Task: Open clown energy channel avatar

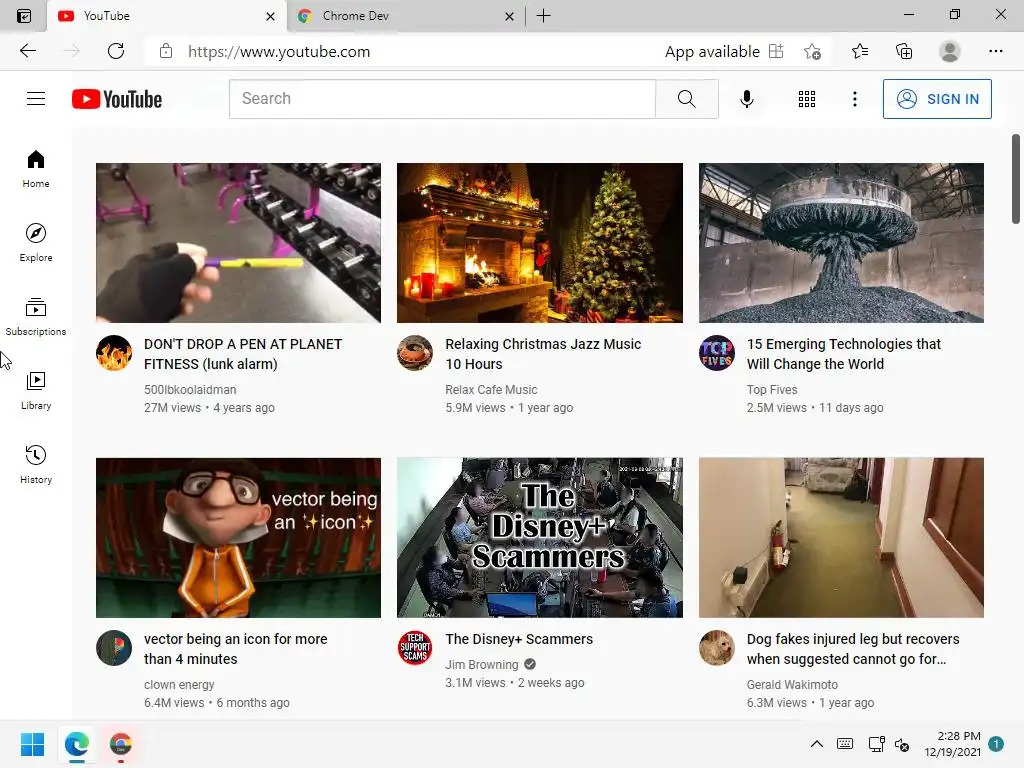Action: tap(114, 648)
